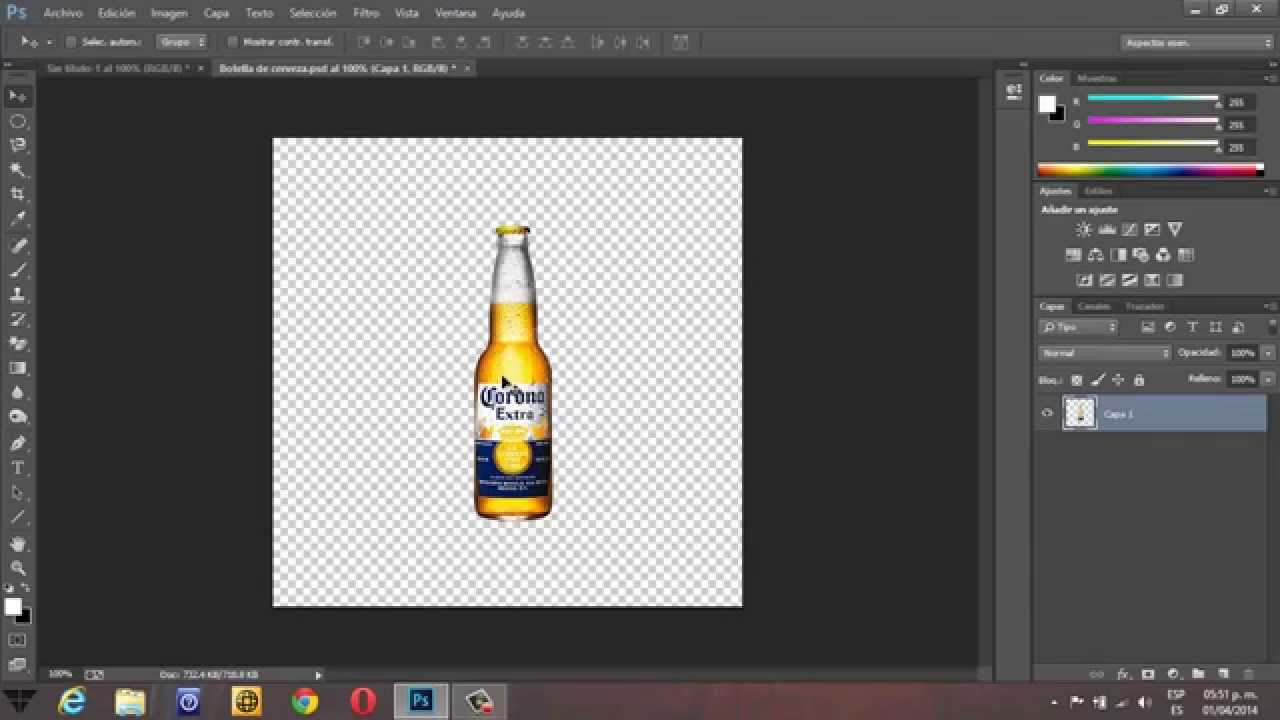This screenshot has width=1280, height=720.
Task: Open the Filtro menu
Action: [366, 13]
